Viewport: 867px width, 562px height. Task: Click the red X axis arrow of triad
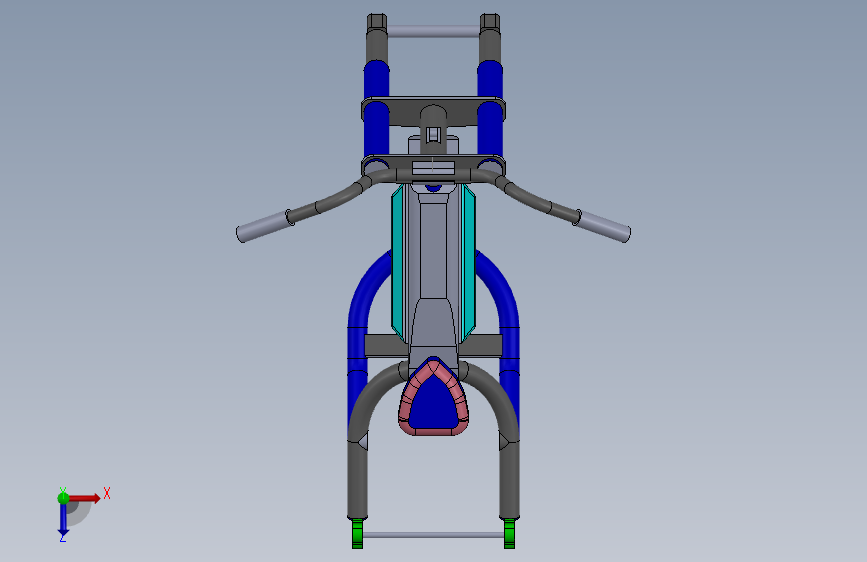point(85,498)
